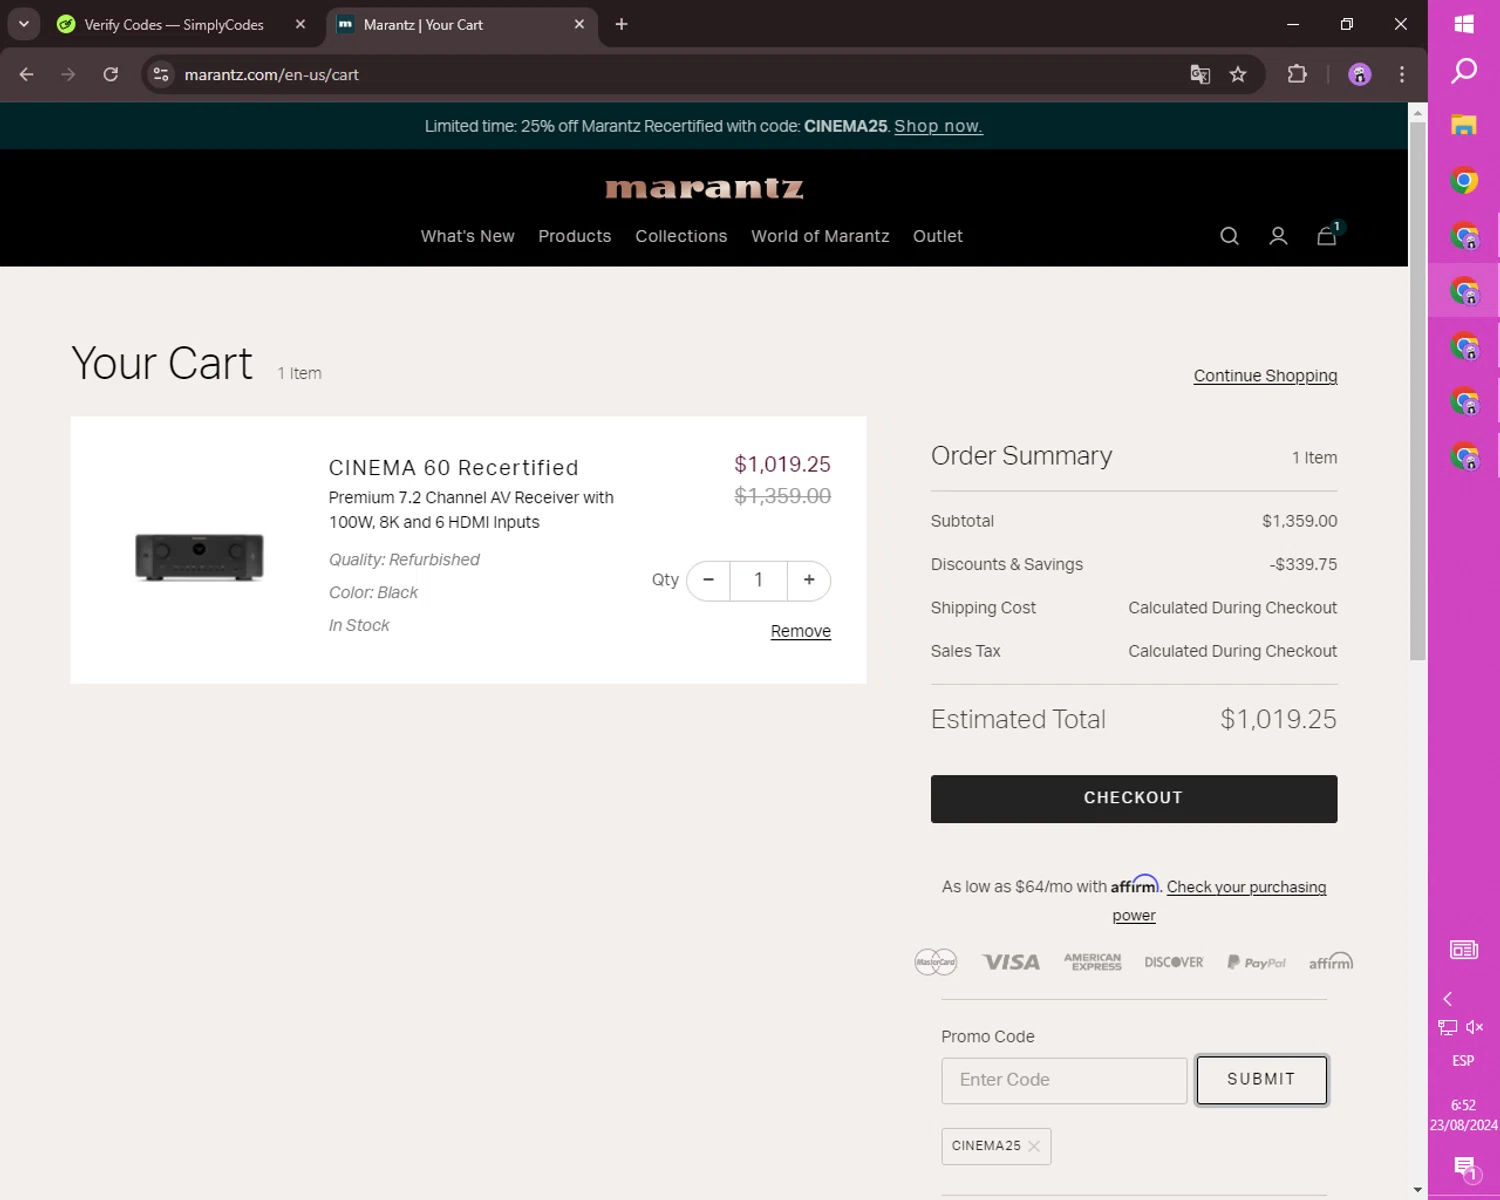Image resolution: width=1500 pixels, height=1200 pixels.
Task: Follow the Shop now promo link
Action: [x=938, y=126]
